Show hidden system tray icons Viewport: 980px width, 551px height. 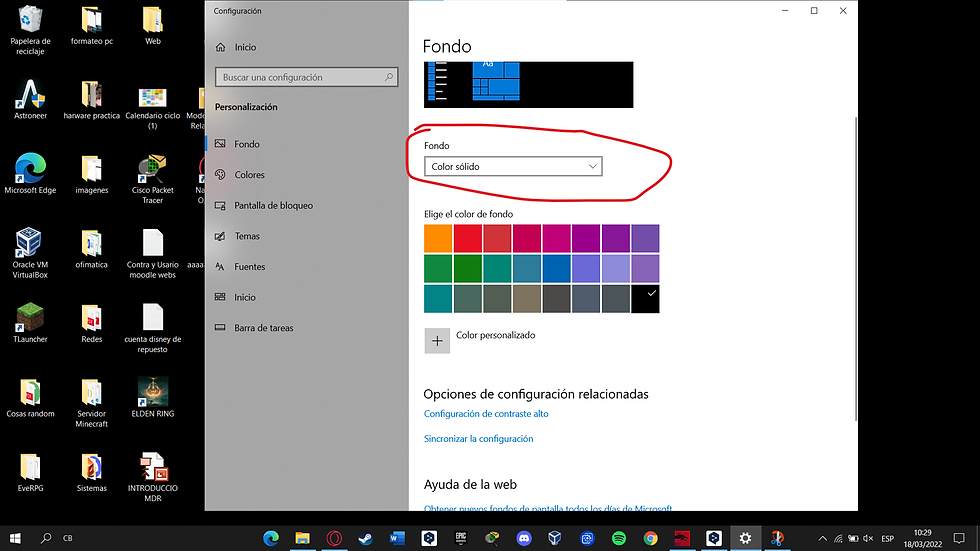pos(822,539)
